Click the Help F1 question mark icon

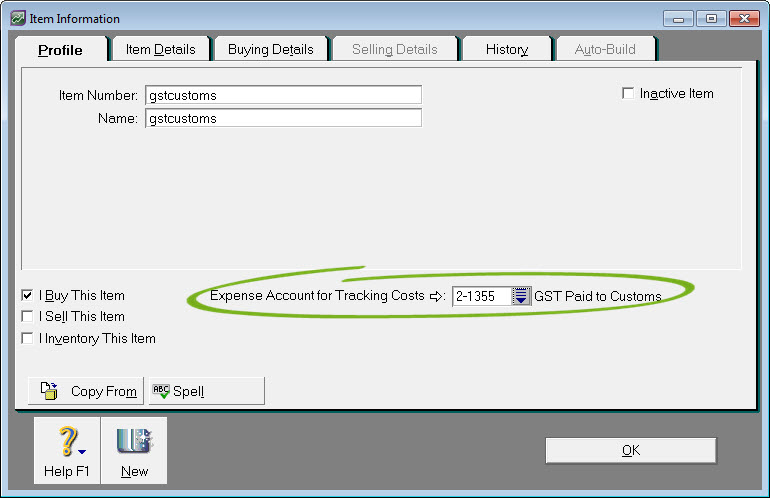[x=67, y=442]
